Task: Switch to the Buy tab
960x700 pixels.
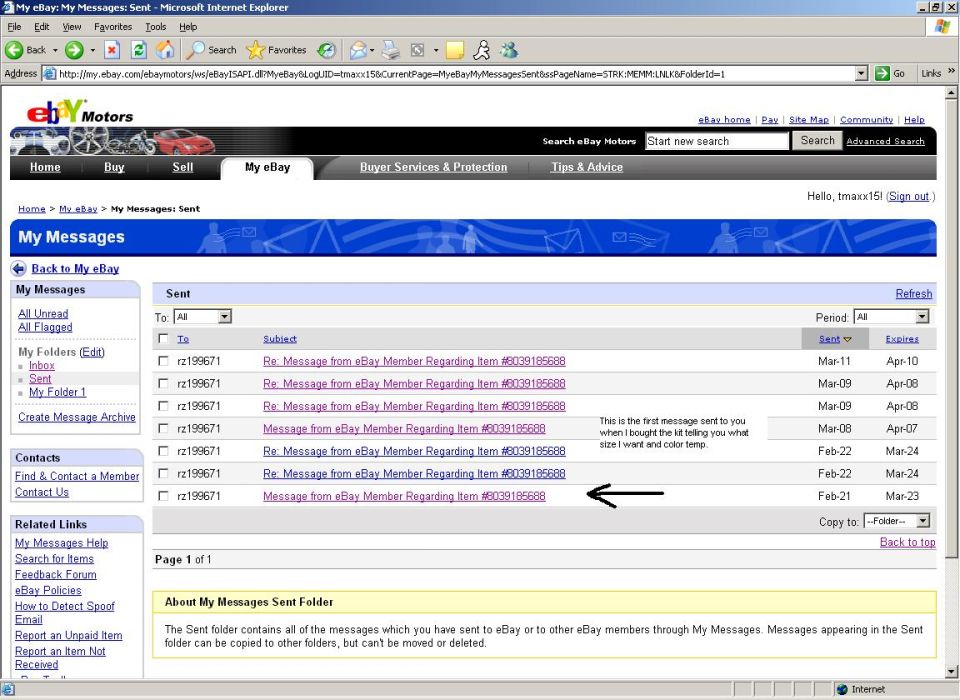Action: 114,167
